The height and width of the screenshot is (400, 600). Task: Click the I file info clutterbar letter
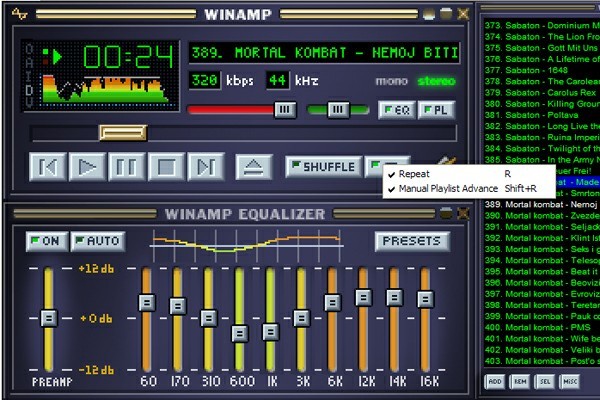click(x=30, y=75)
